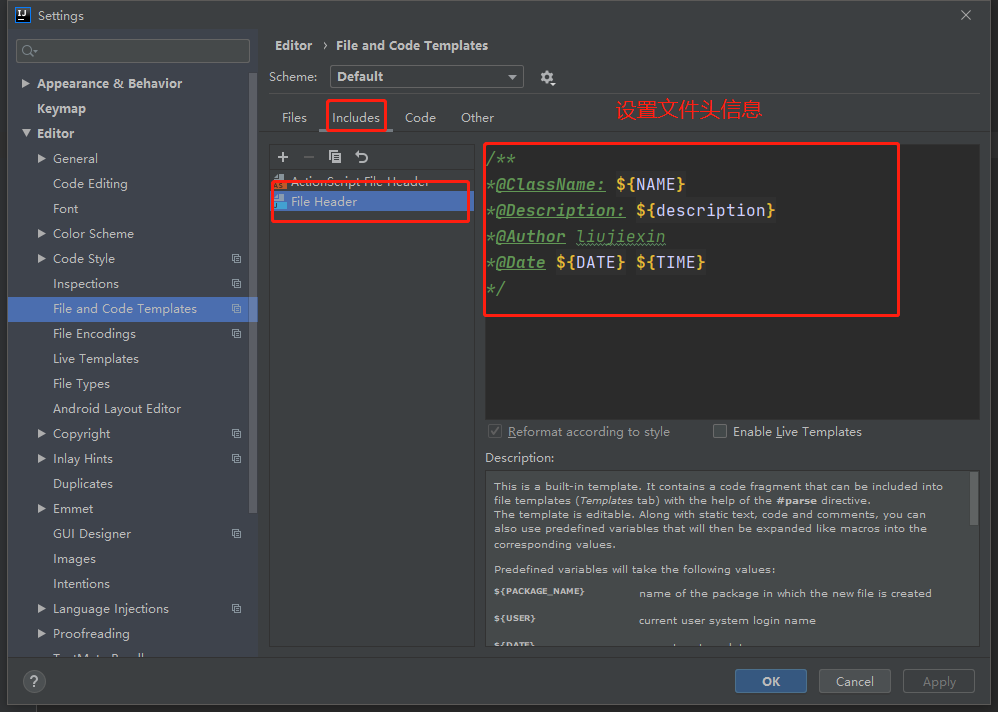
Task: Click ${description} variable in template
Action: pos(705,211)
